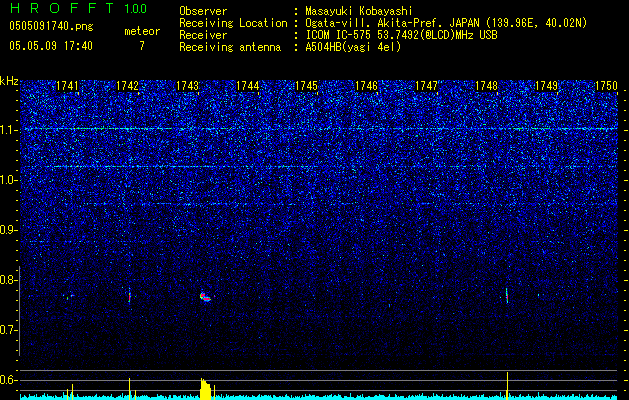
Task: Click the Receiving antenna label
Action: pyautogui.click(x=230, y=47)
